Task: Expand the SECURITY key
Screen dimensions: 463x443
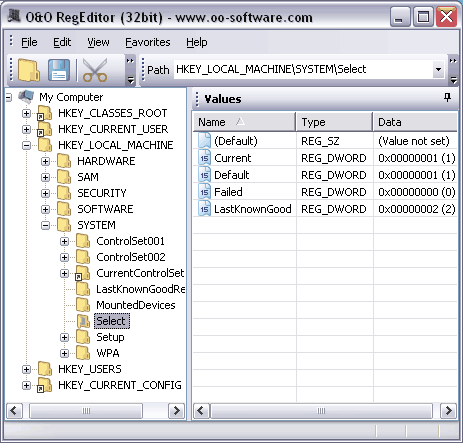Action: pyautogui.click(x=45, y=193)
